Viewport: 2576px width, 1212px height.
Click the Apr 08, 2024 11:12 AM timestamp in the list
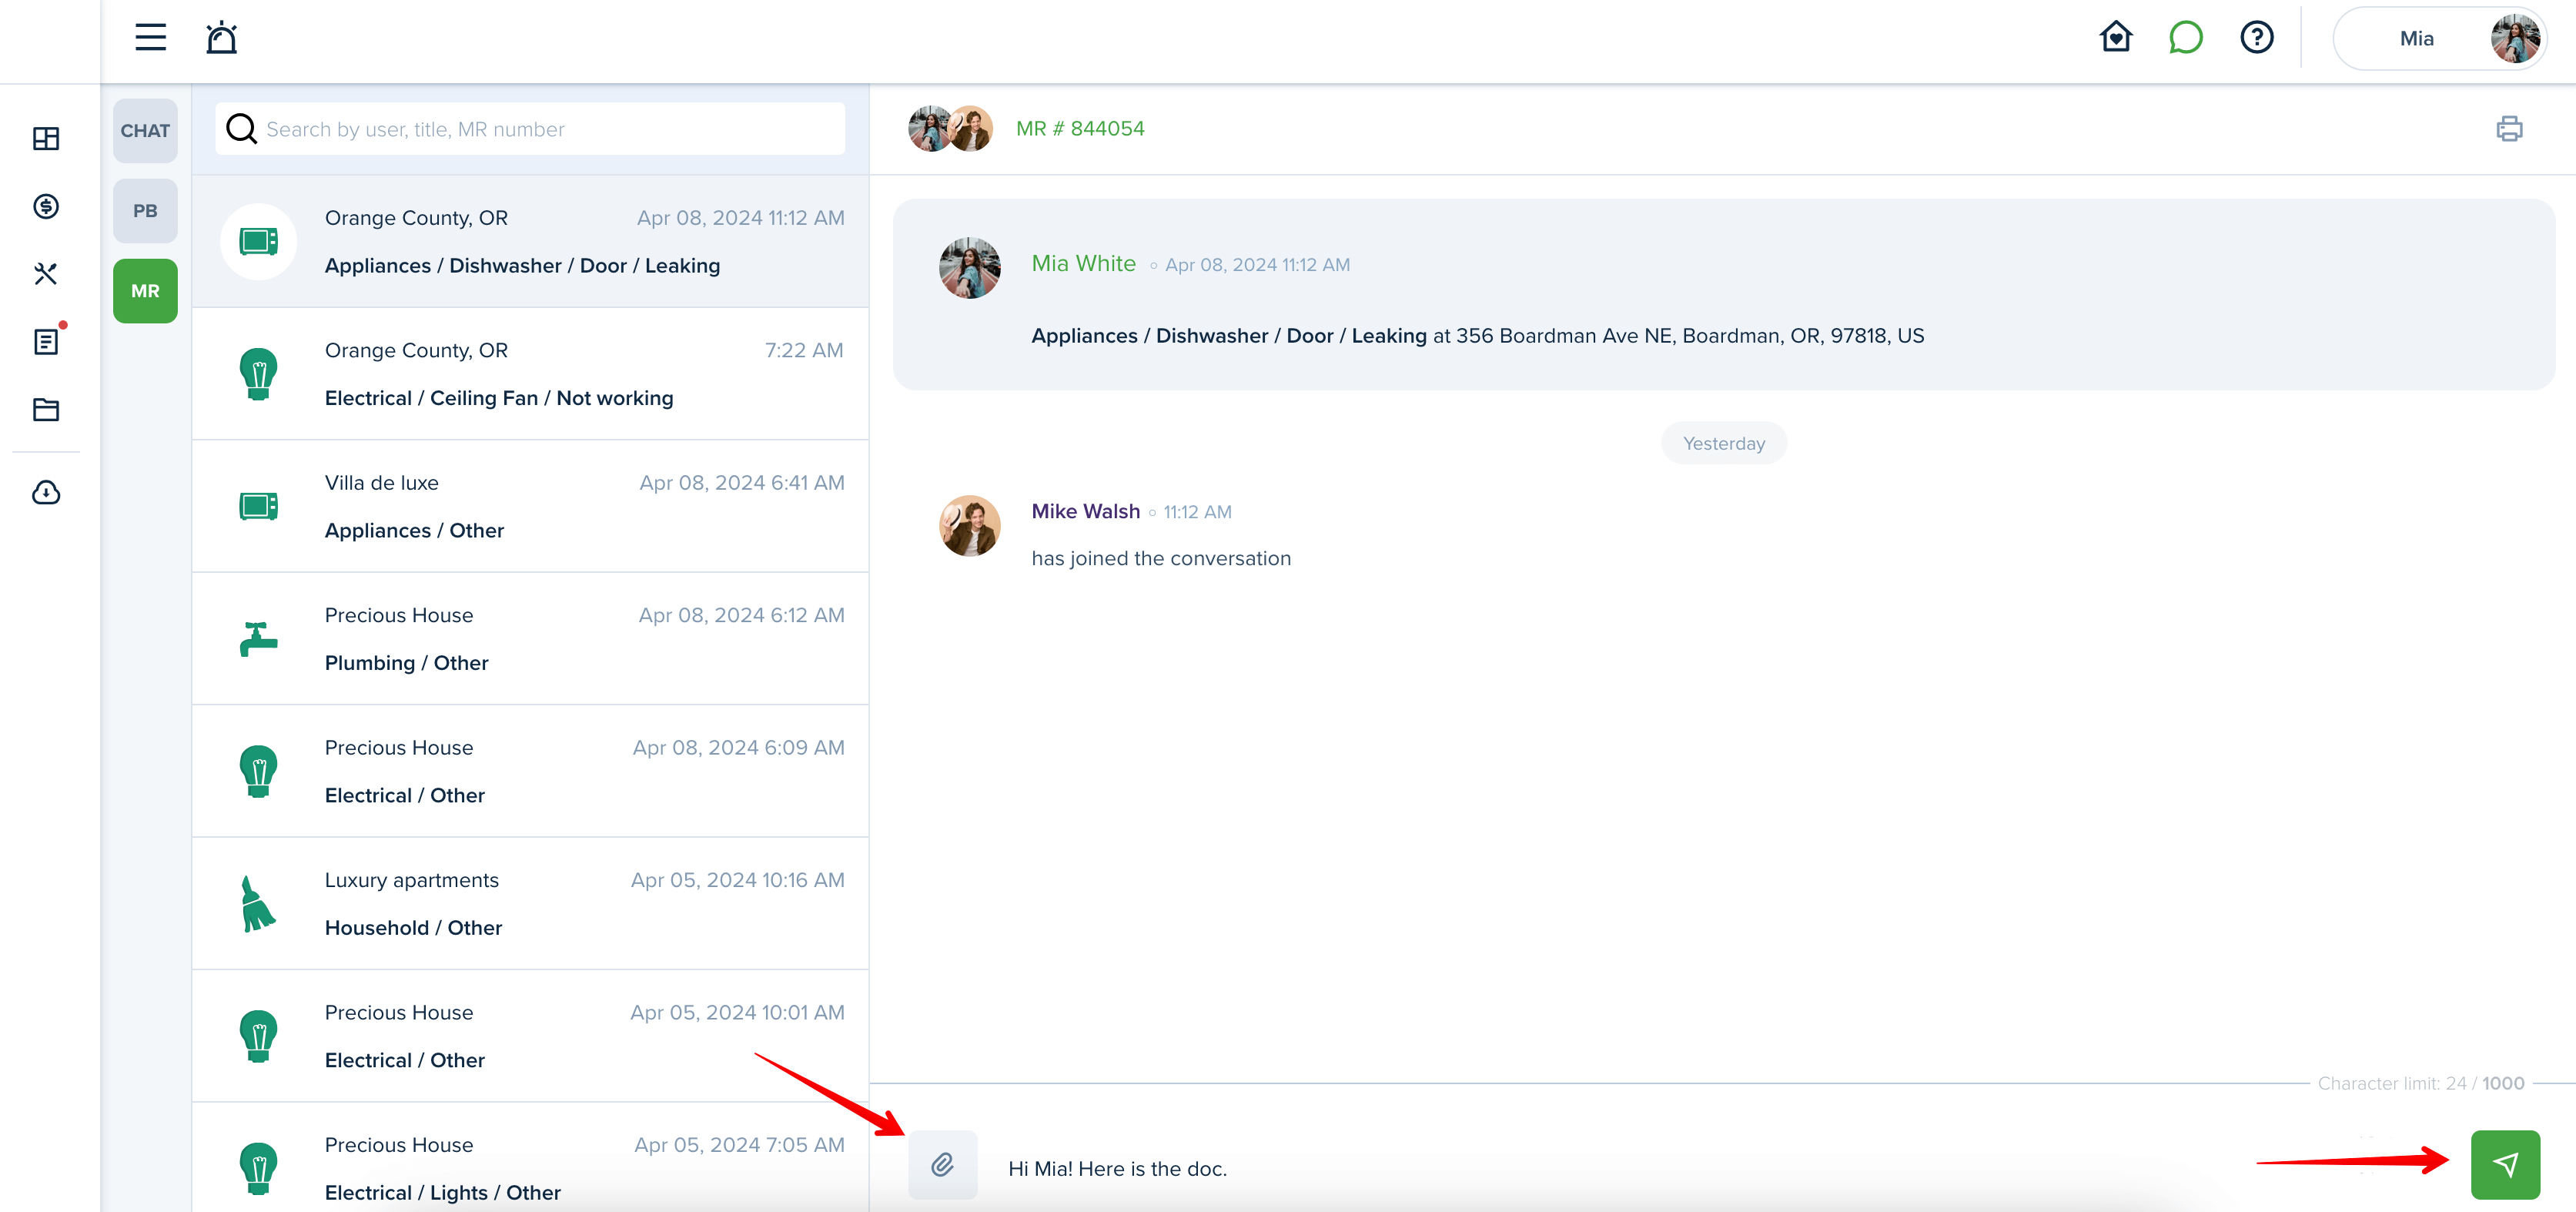(740, 218)
